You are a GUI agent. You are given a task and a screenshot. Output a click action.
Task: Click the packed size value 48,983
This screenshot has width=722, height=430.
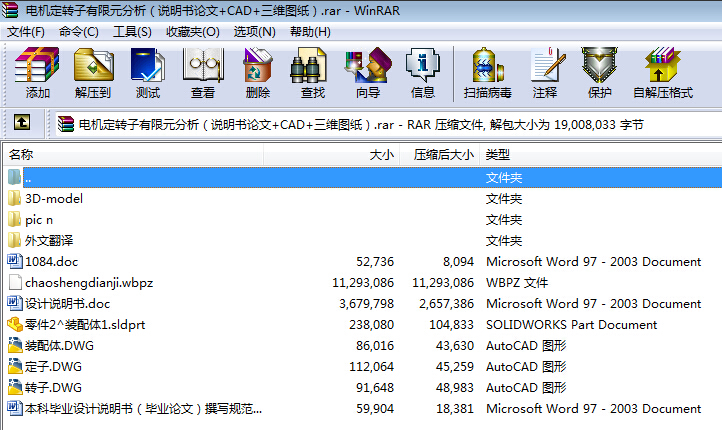tap(455, 388)
